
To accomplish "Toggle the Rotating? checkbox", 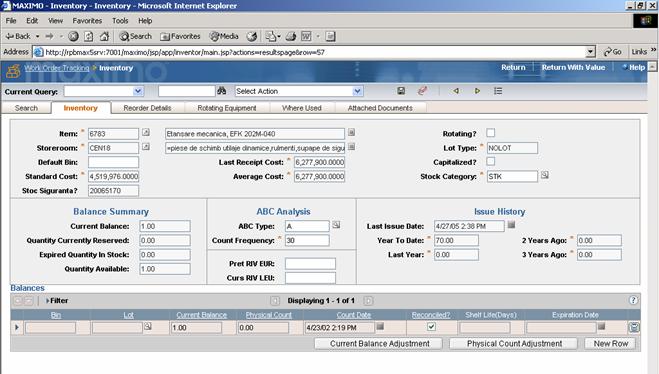I will (x=490, y=133).
